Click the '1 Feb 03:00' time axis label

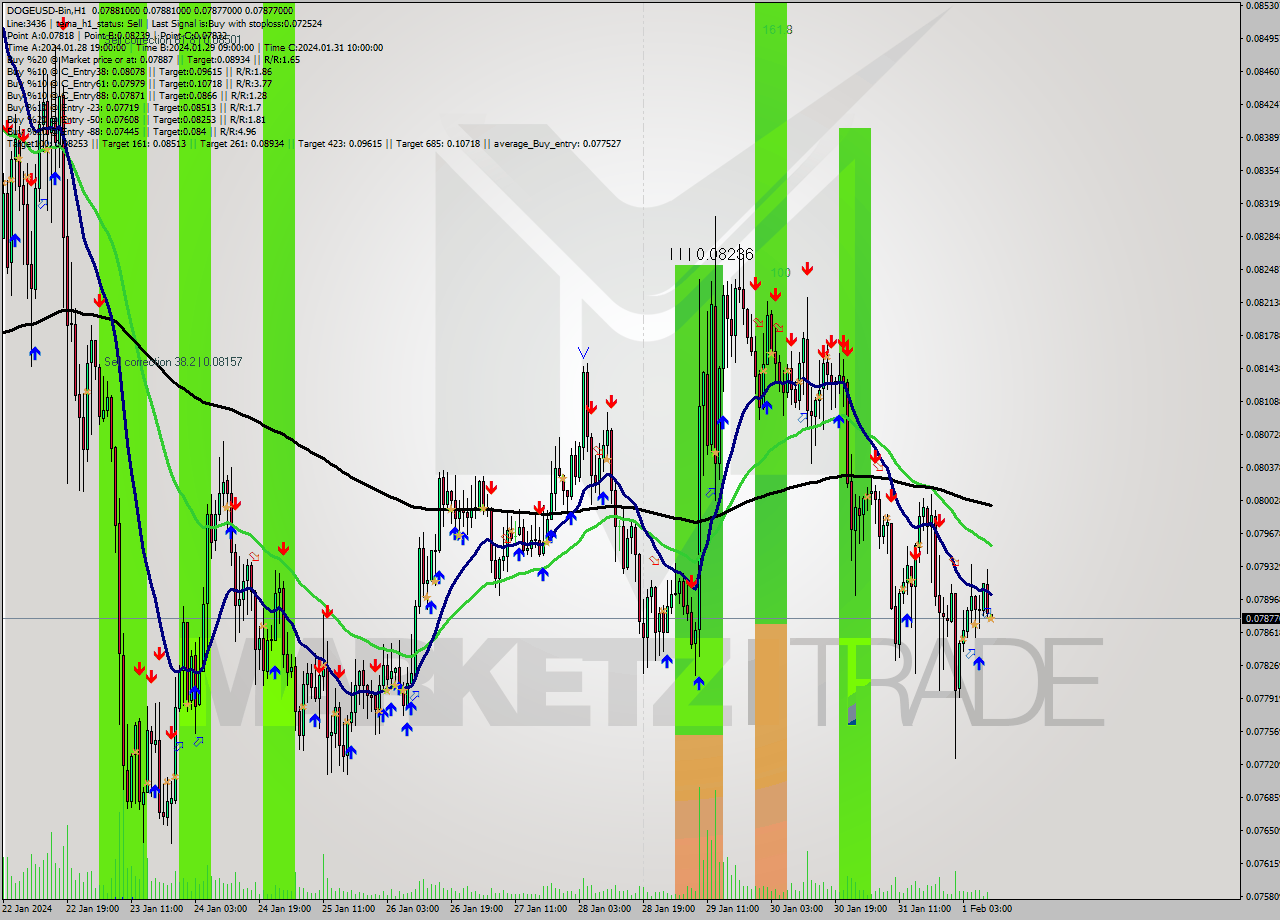pyautogui.click(x=986, y=909)
